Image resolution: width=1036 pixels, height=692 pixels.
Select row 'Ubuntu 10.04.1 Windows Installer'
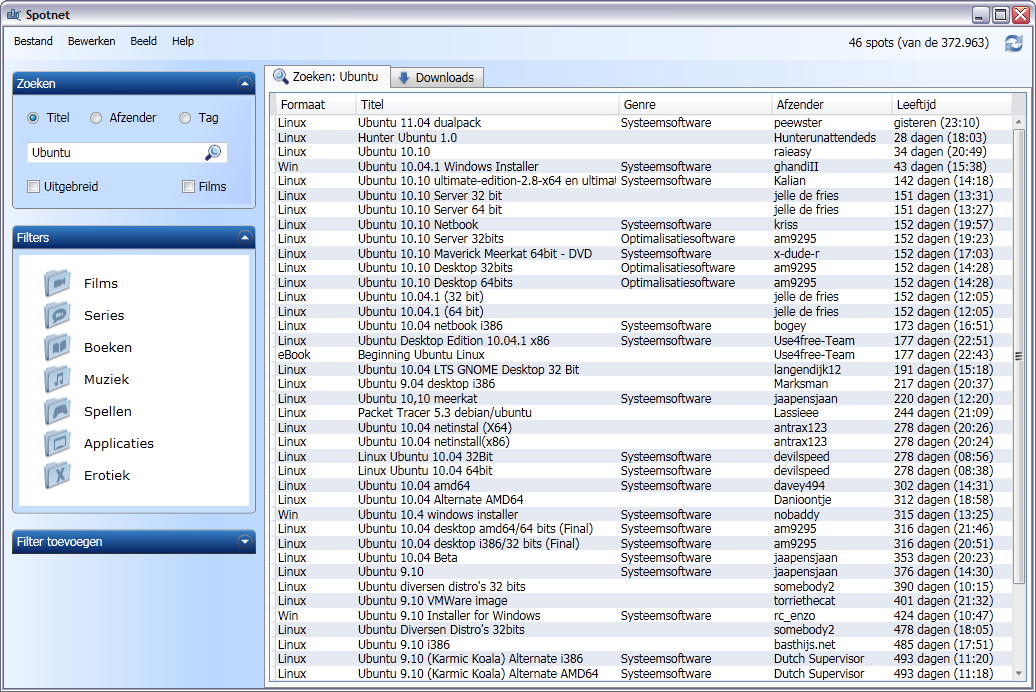coord(644,167)
